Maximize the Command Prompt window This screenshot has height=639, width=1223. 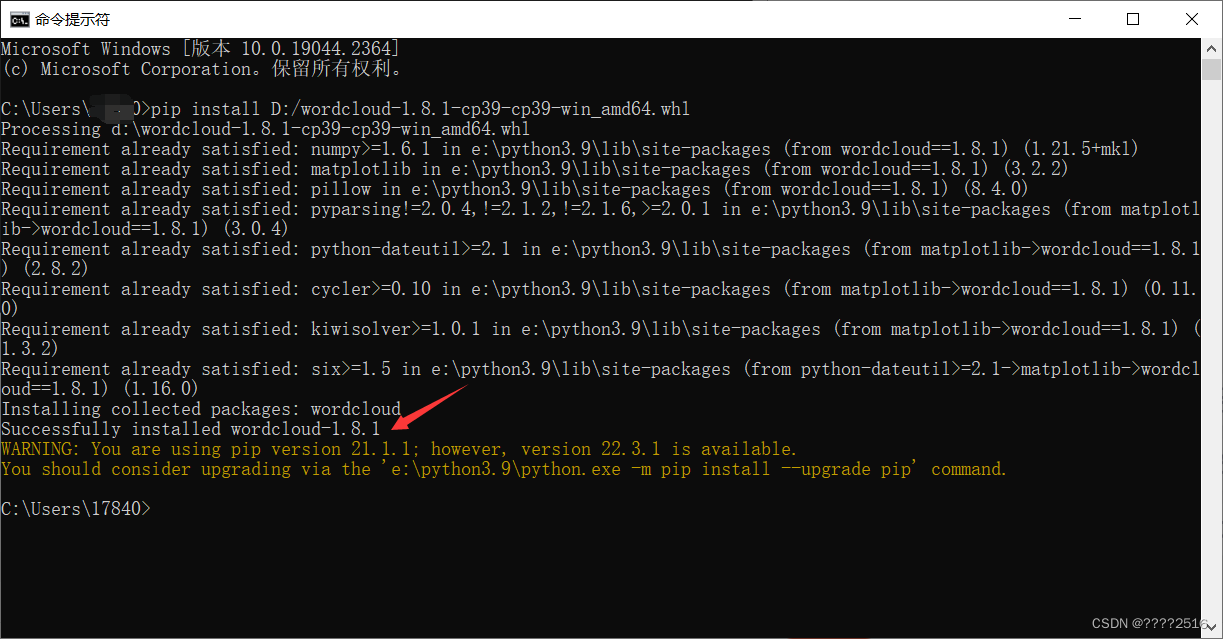point(1132,19)
